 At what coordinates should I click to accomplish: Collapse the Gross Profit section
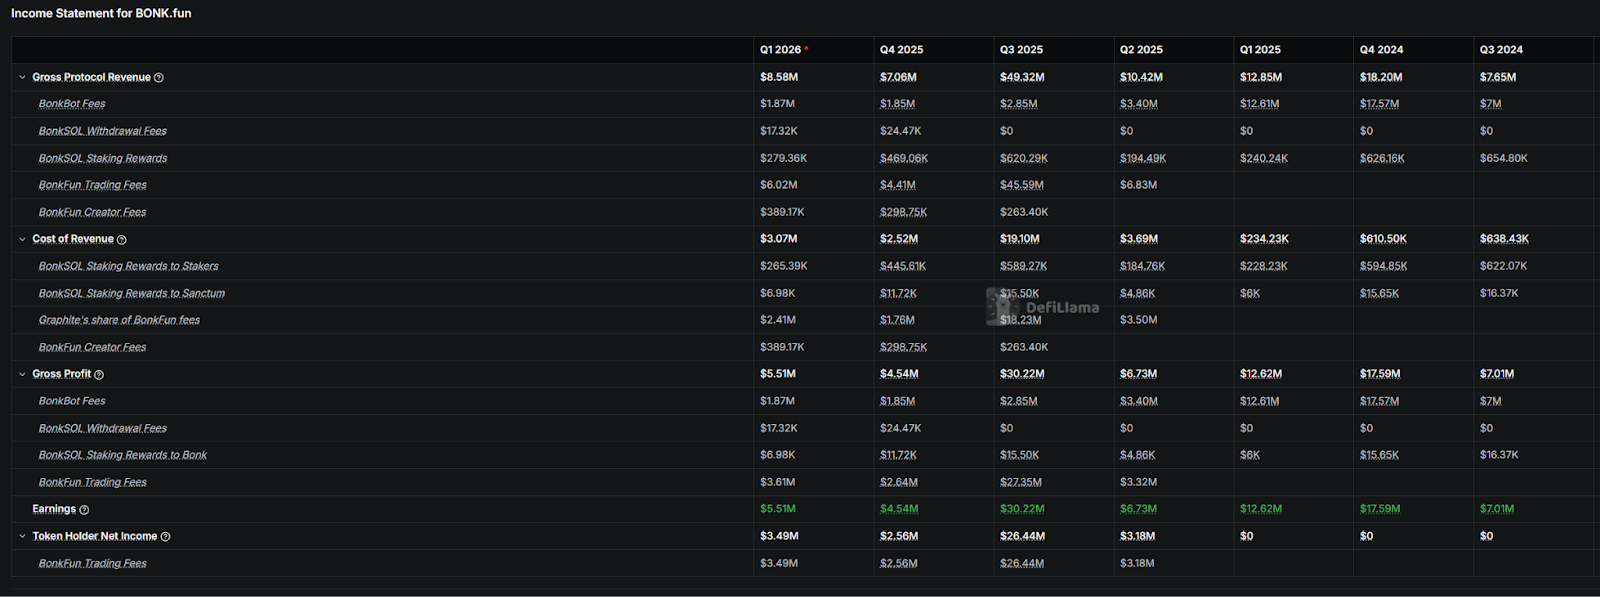22,374
